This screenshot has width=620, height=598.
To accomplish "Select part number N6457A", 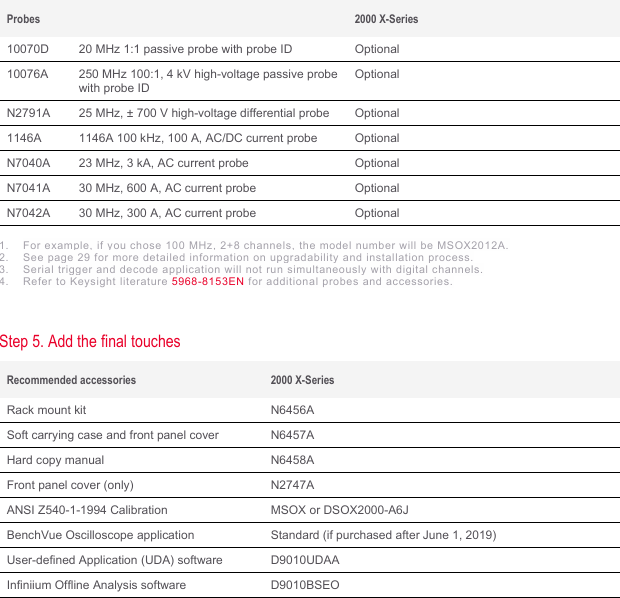I will (292, 435).
